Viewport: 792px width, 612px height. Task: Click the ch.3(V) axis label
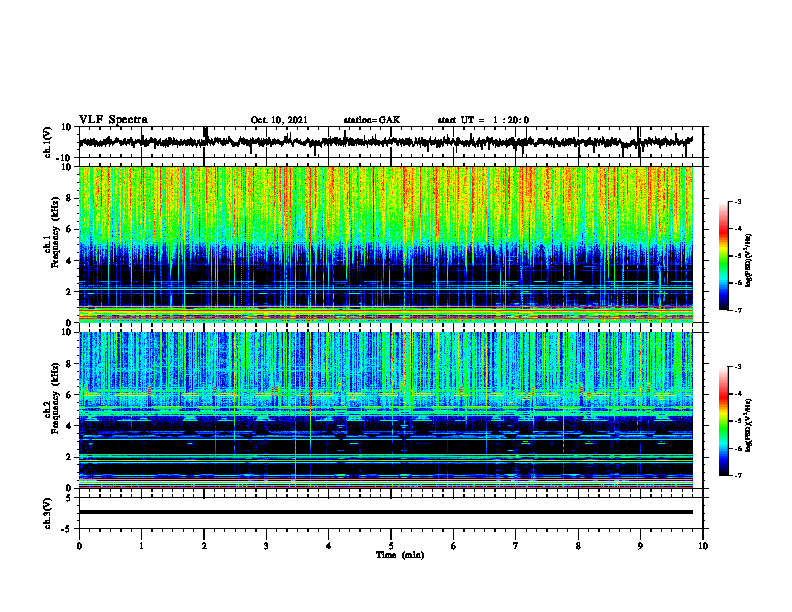click(x=48, y=513)
